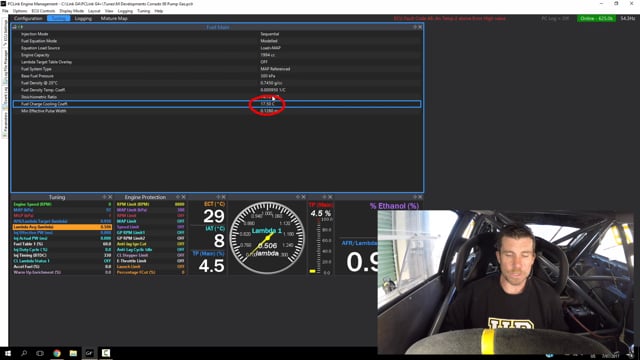The image size is (640, 360).
Task: Select Engine Speed (RPM) in Tuning panel
Action: pos(62,204)
